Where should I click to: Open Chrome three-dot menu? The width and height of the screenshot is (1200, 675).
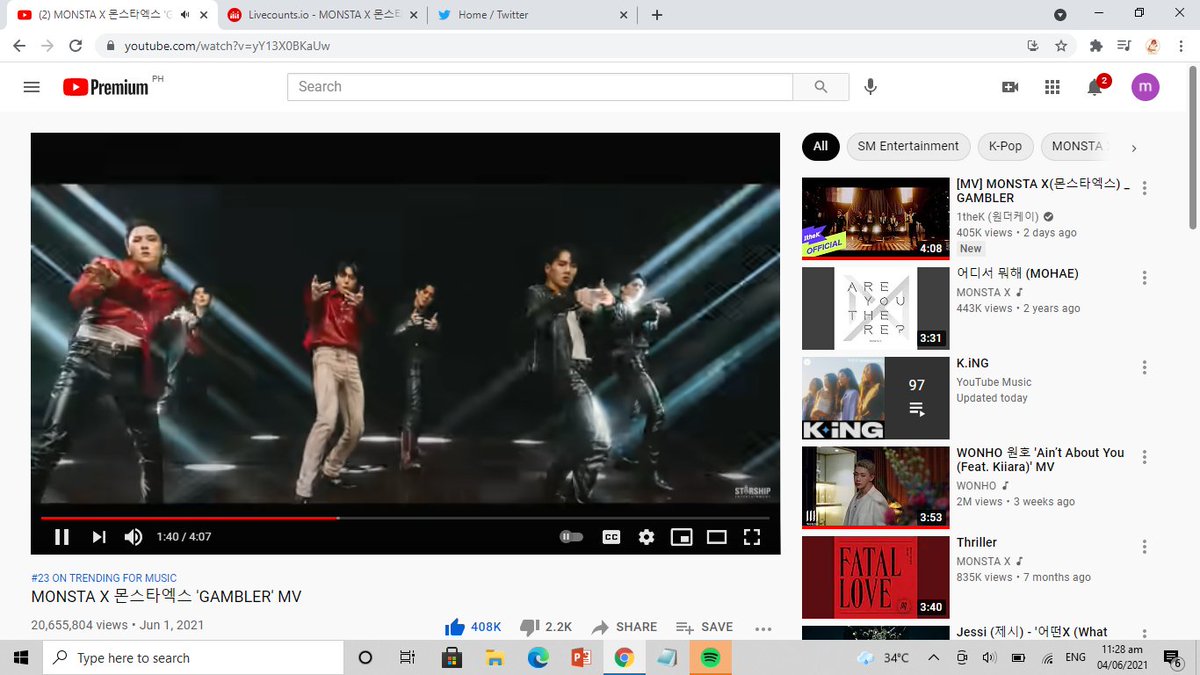pyautogui.click(x=1181, y=46)
